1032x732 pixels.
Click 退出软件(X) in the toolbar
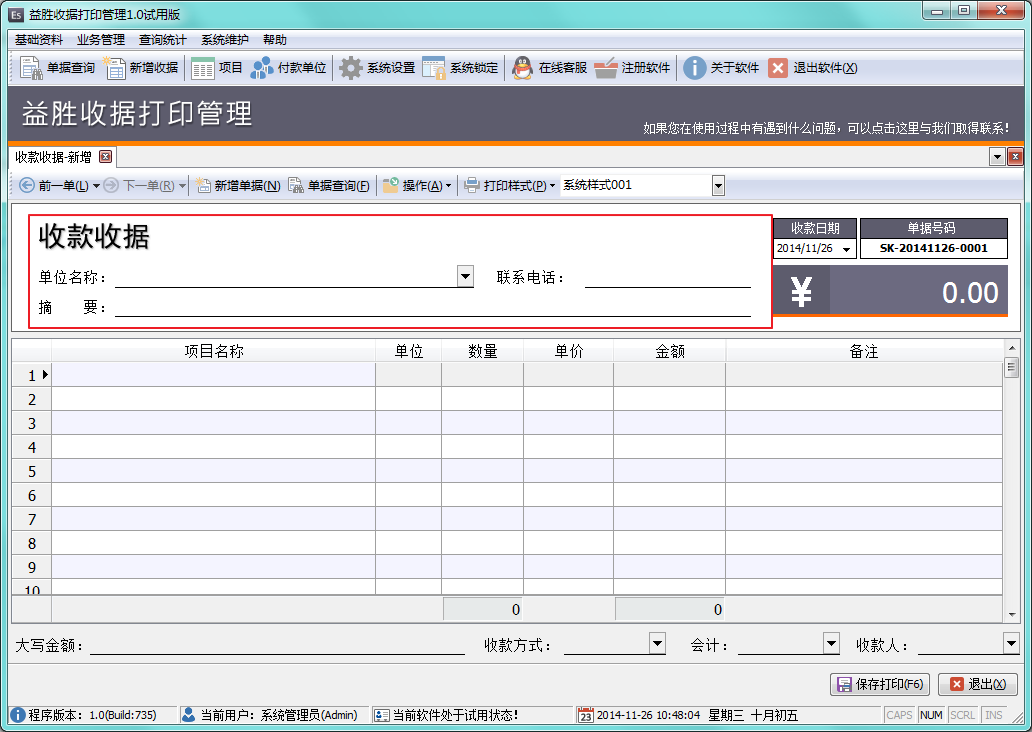(x=812, y=68)
